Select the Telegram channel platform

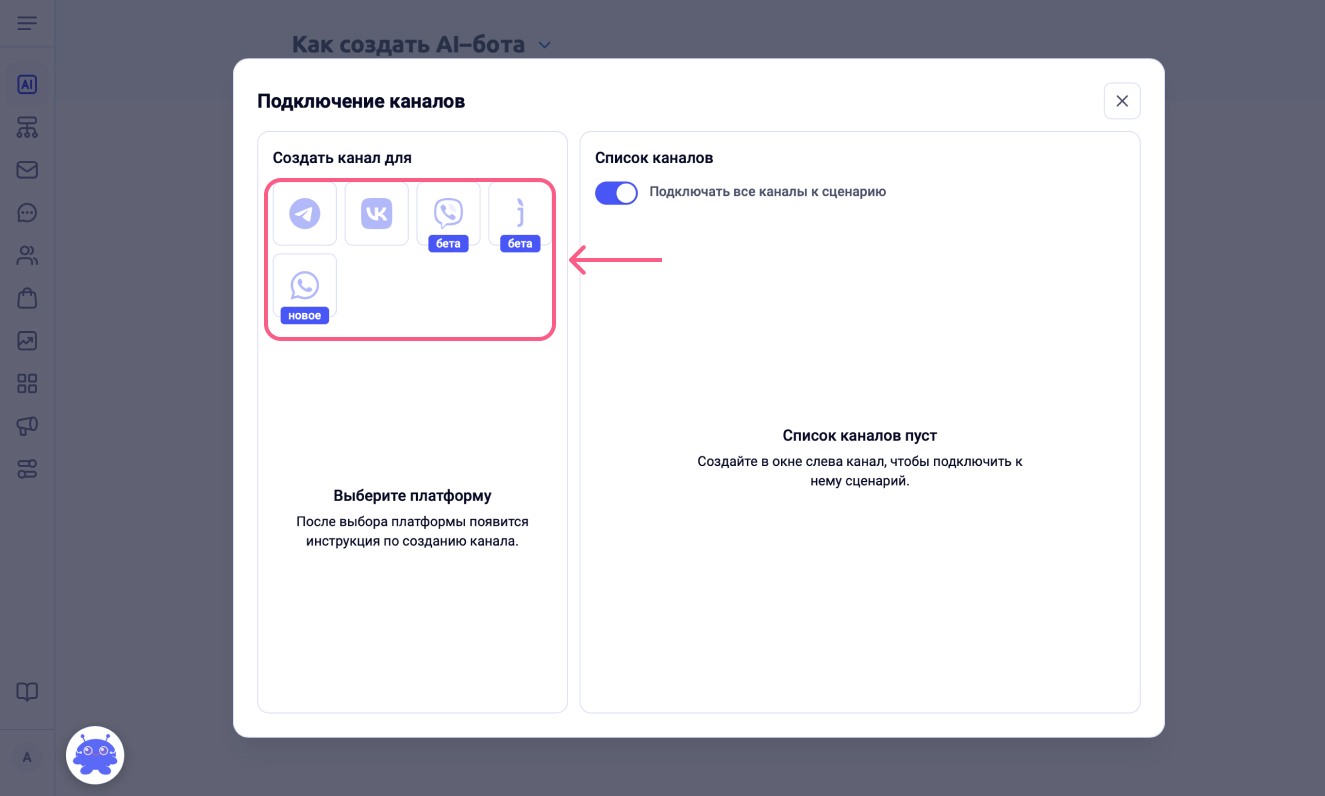(x=305, y=213)
